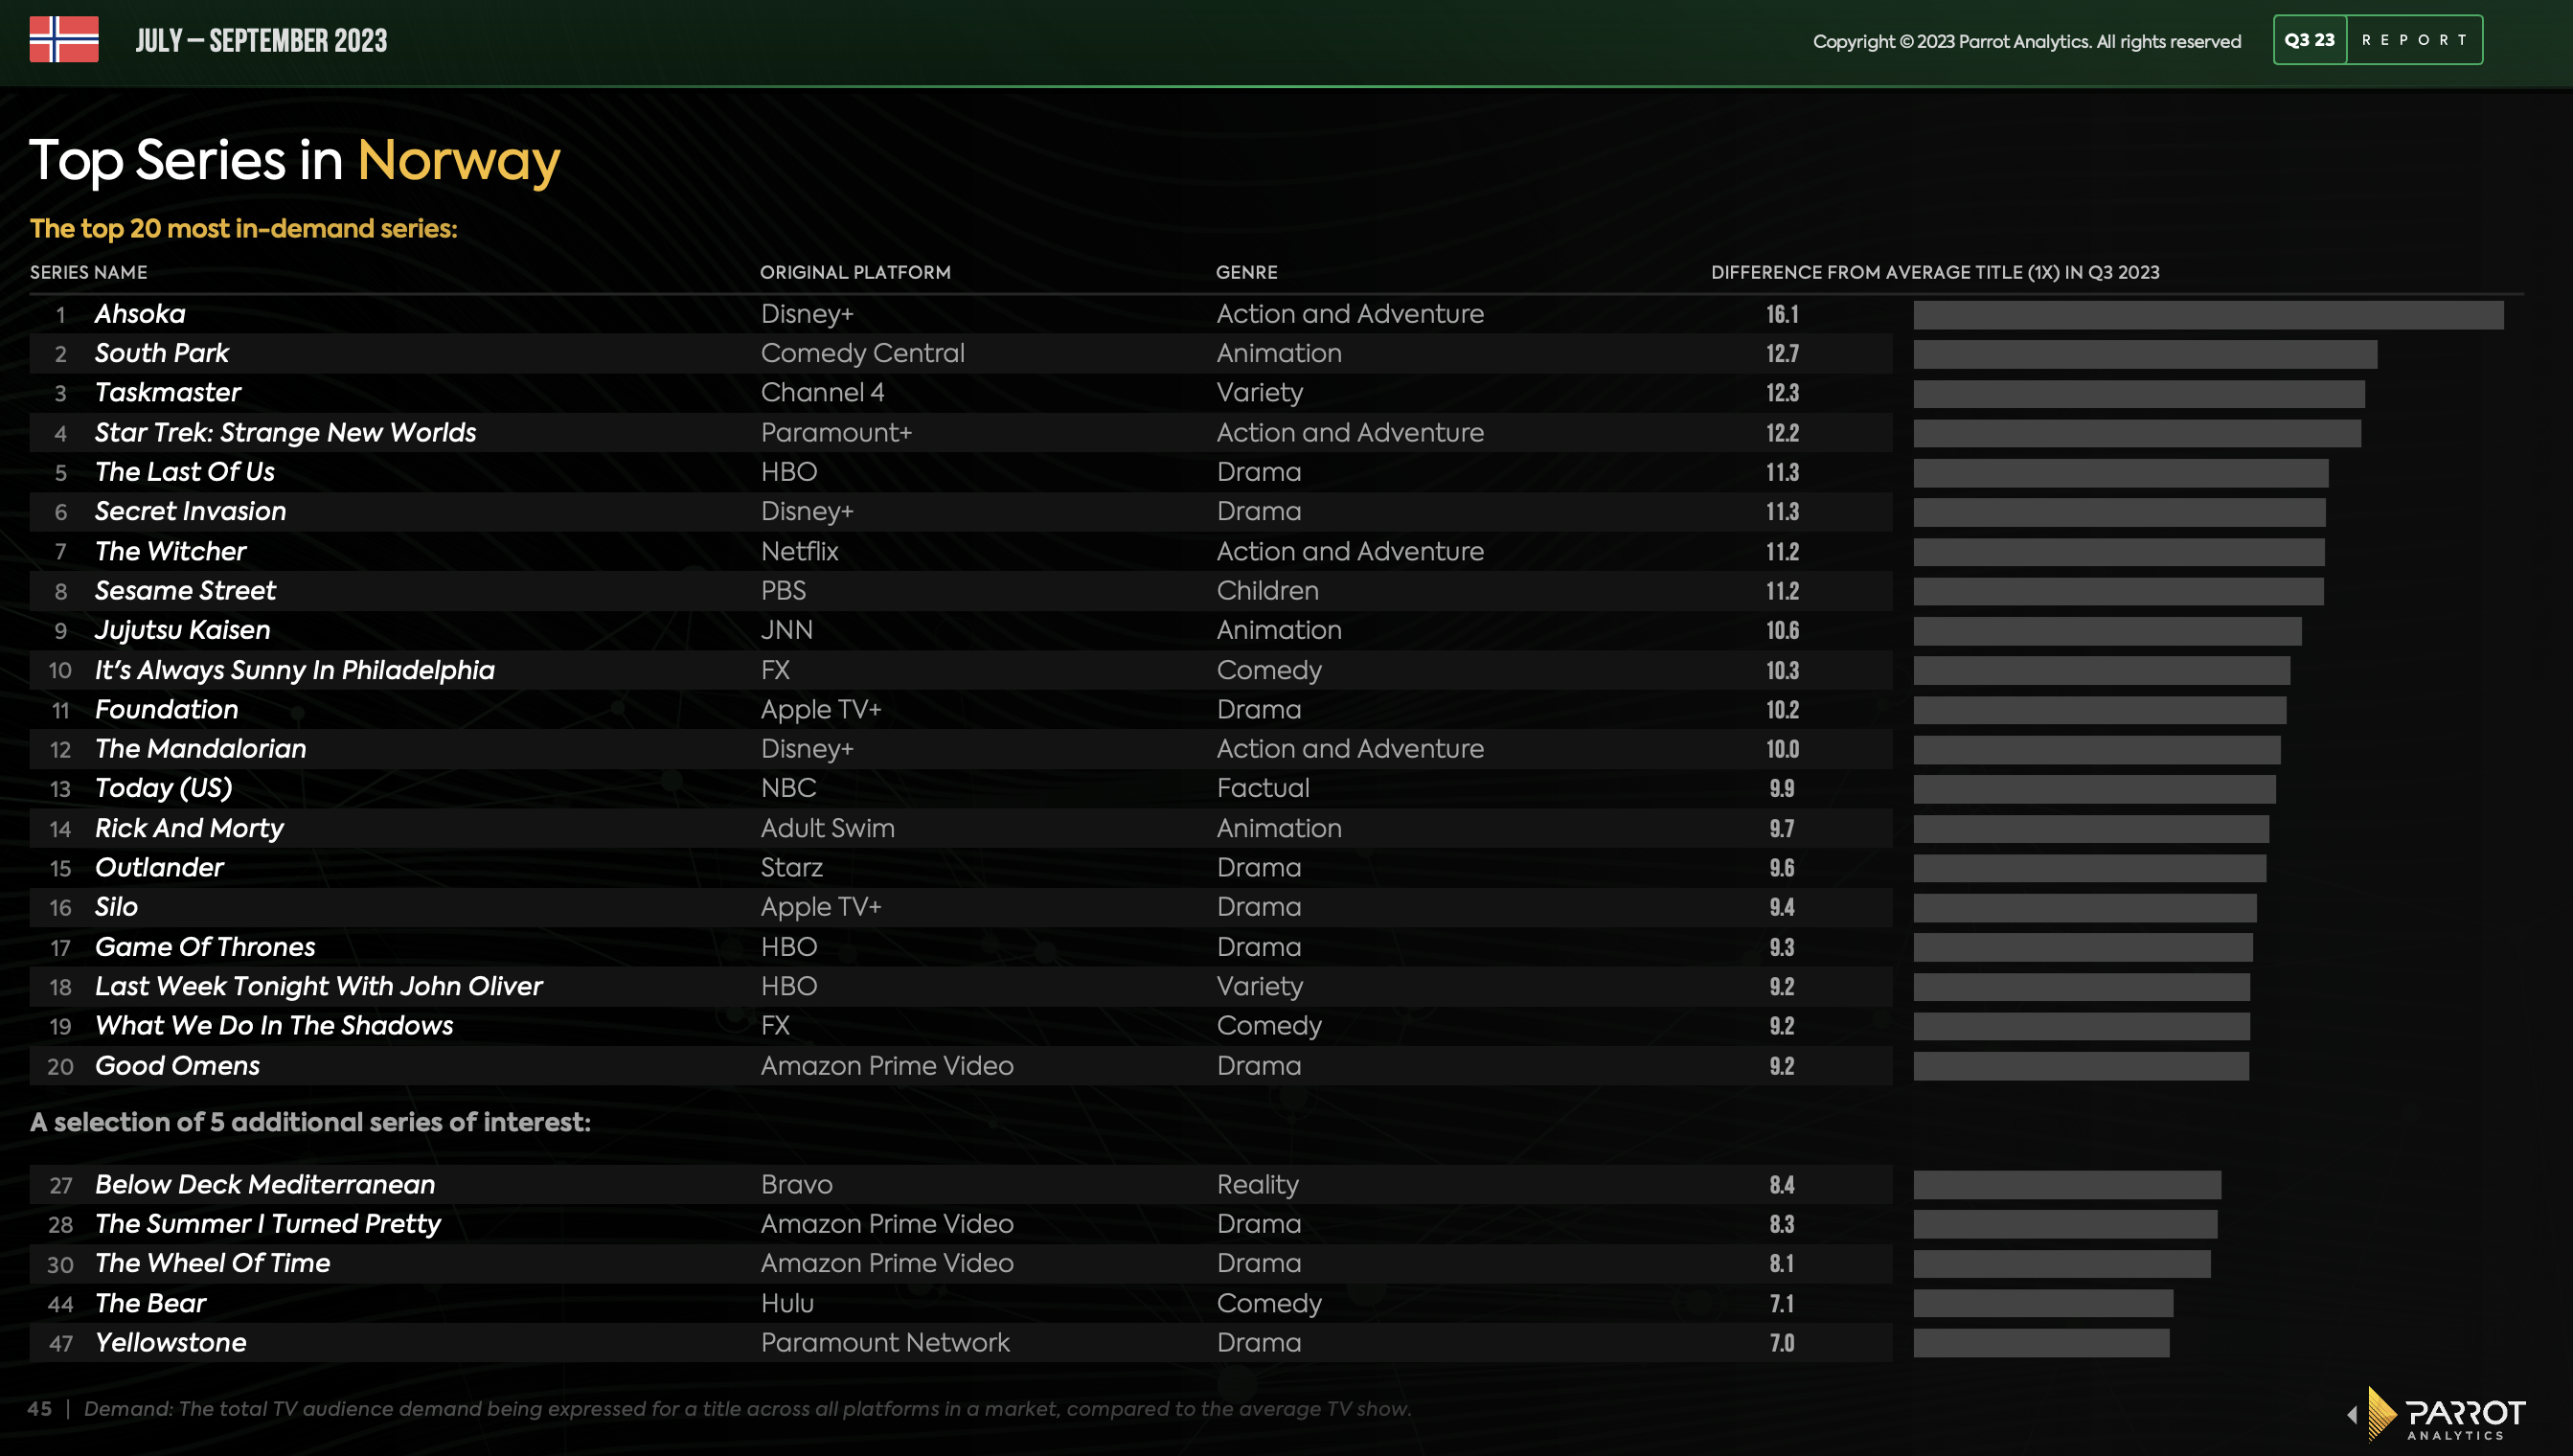Click South Park's 12.7 value
Image resolution: width=2573 pixels, height=1456 pixels.
pos(1782,354)
